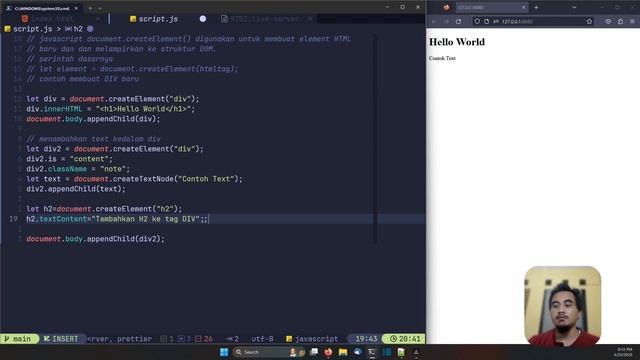Open a new browser tab
The width and height of the screenshot is (640, 360).
[536, 7]
